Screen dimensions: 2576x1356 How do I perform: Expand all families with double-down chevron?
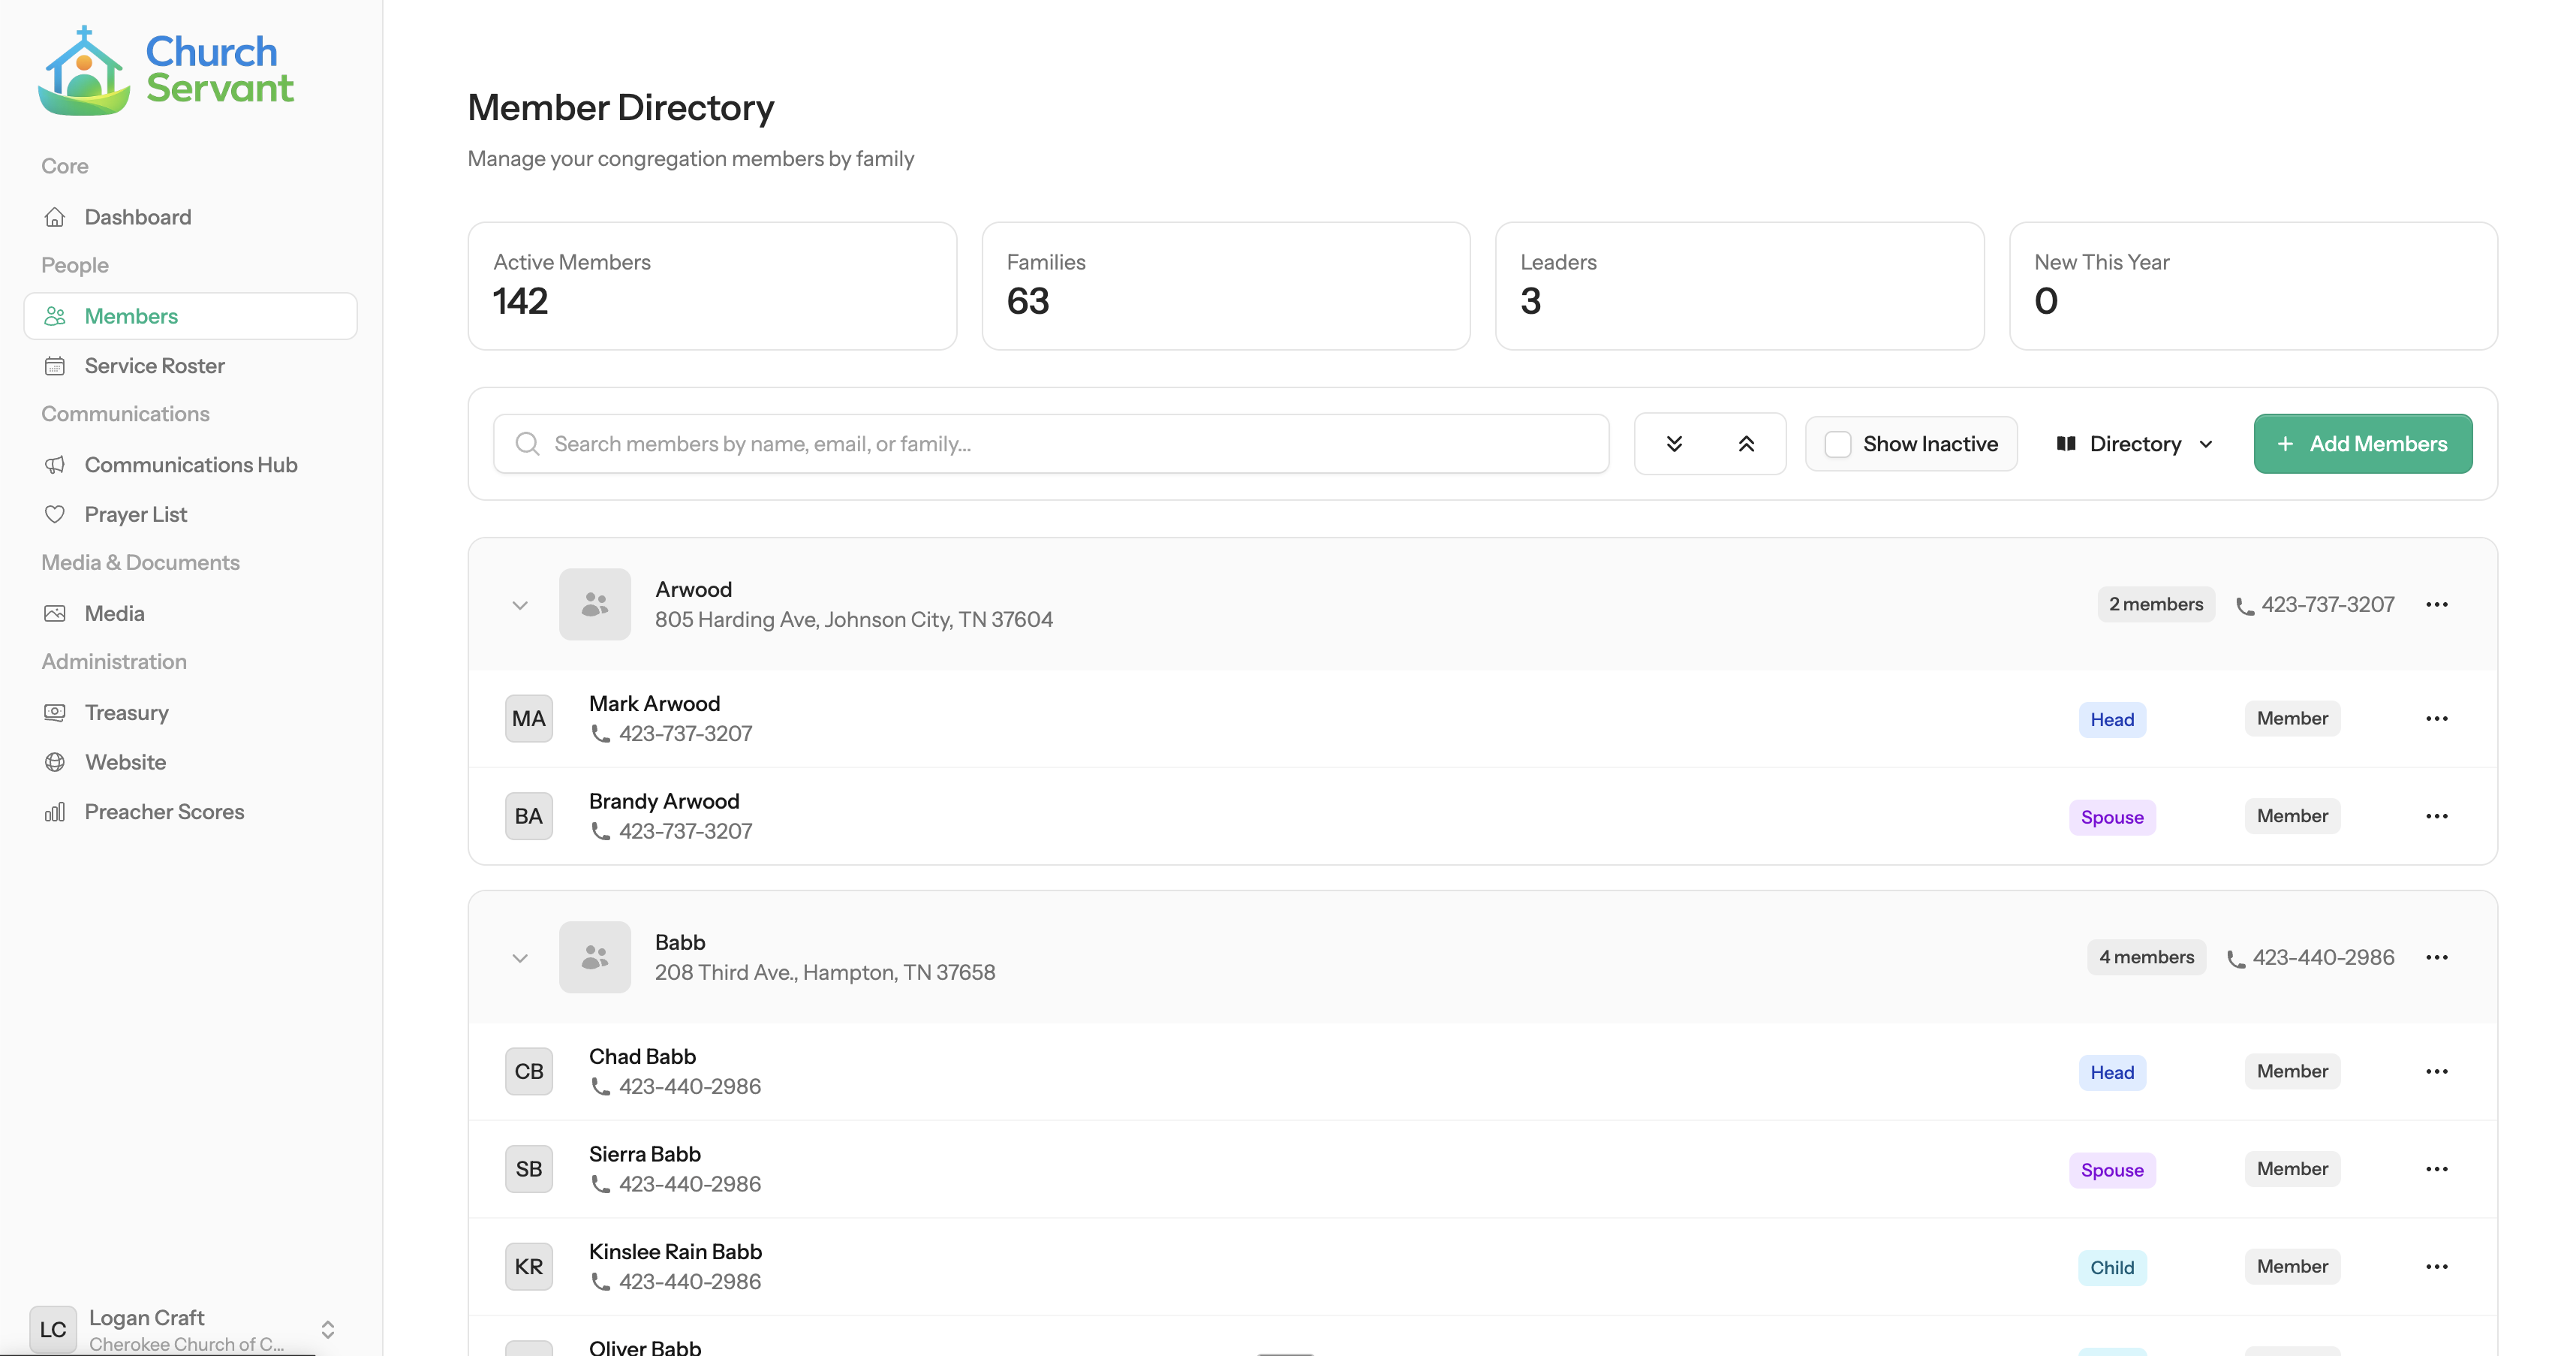(1674, 444)
